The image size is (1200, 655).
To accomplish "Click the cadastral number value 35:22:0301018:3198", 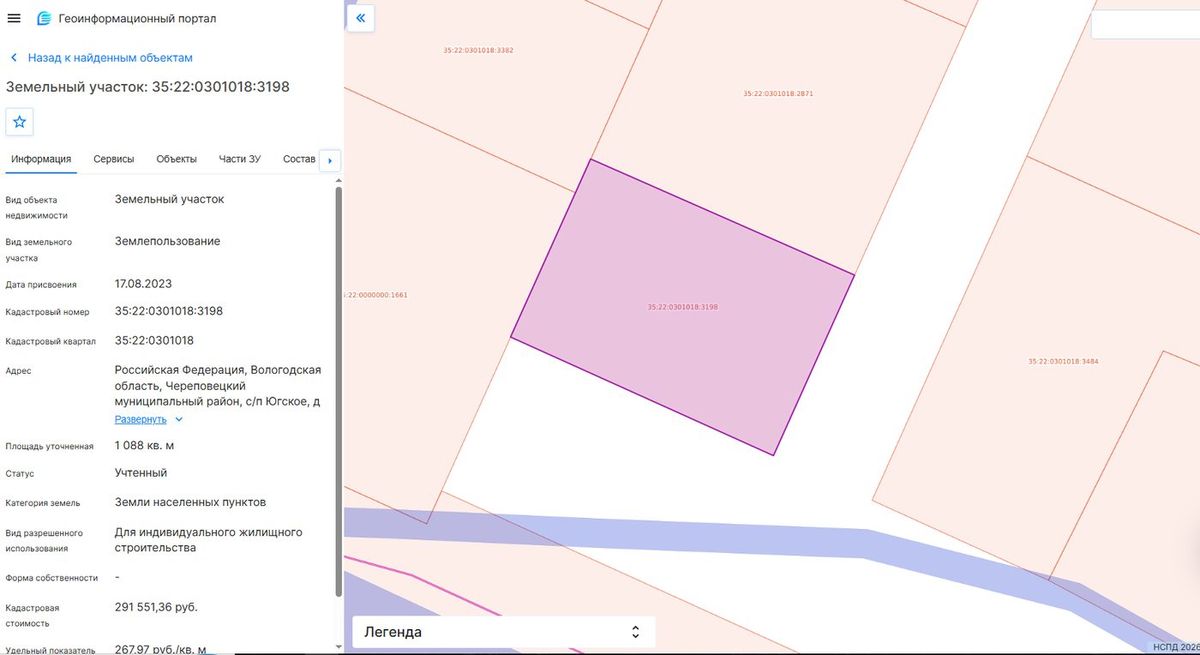I will [x=169, y=311].
